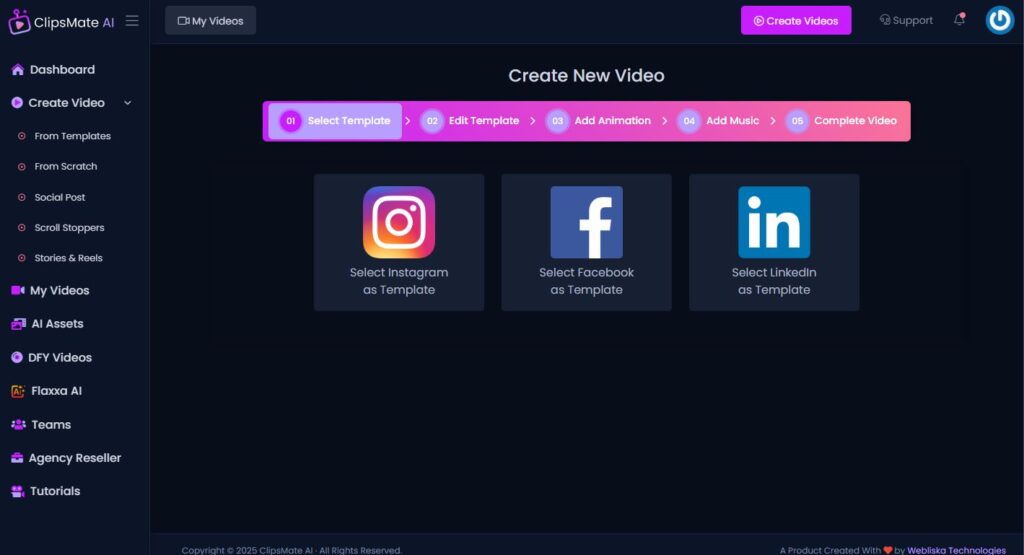Click the Support headset icon
The image size is (1024, 555).
[885, 20]
